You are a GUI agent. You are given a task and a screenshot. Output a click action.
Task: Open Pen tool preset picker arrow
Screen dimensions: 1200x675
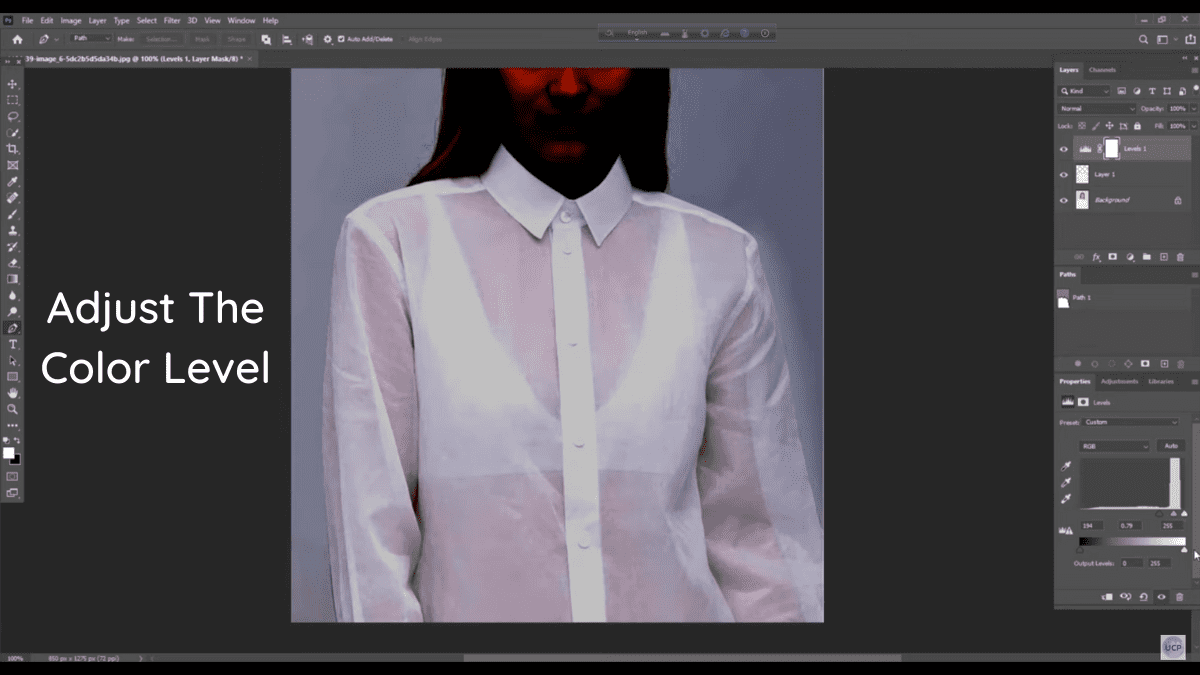pos(56,39)
